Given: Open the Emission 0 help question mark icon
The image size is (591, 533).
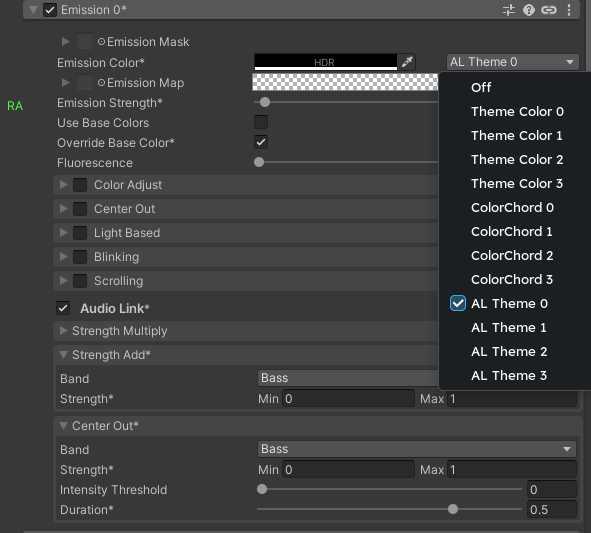Looking at the screenshot, I should 528,10.
